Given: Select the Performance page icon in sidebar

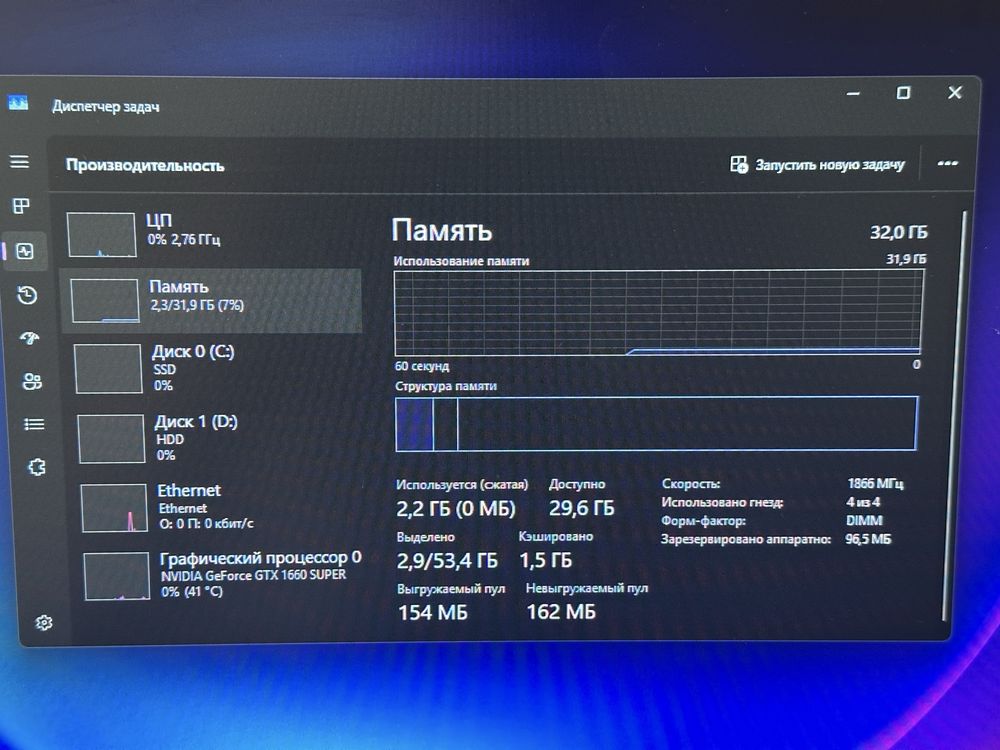Looking at the screenshot, I should tap(24, 251).
